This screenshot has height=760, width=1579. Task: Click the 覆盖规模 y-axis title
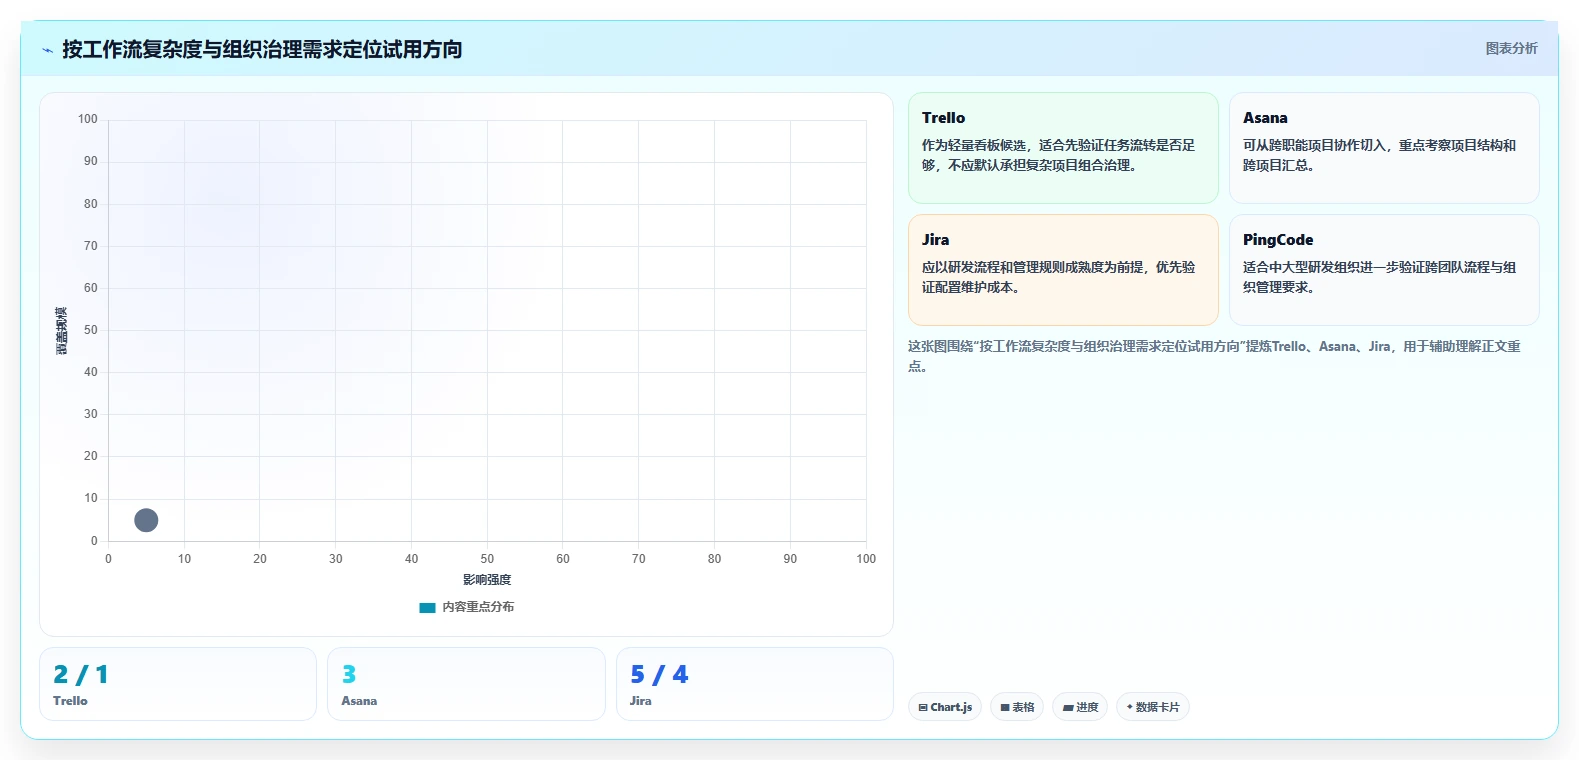click(x=62, y=330)
